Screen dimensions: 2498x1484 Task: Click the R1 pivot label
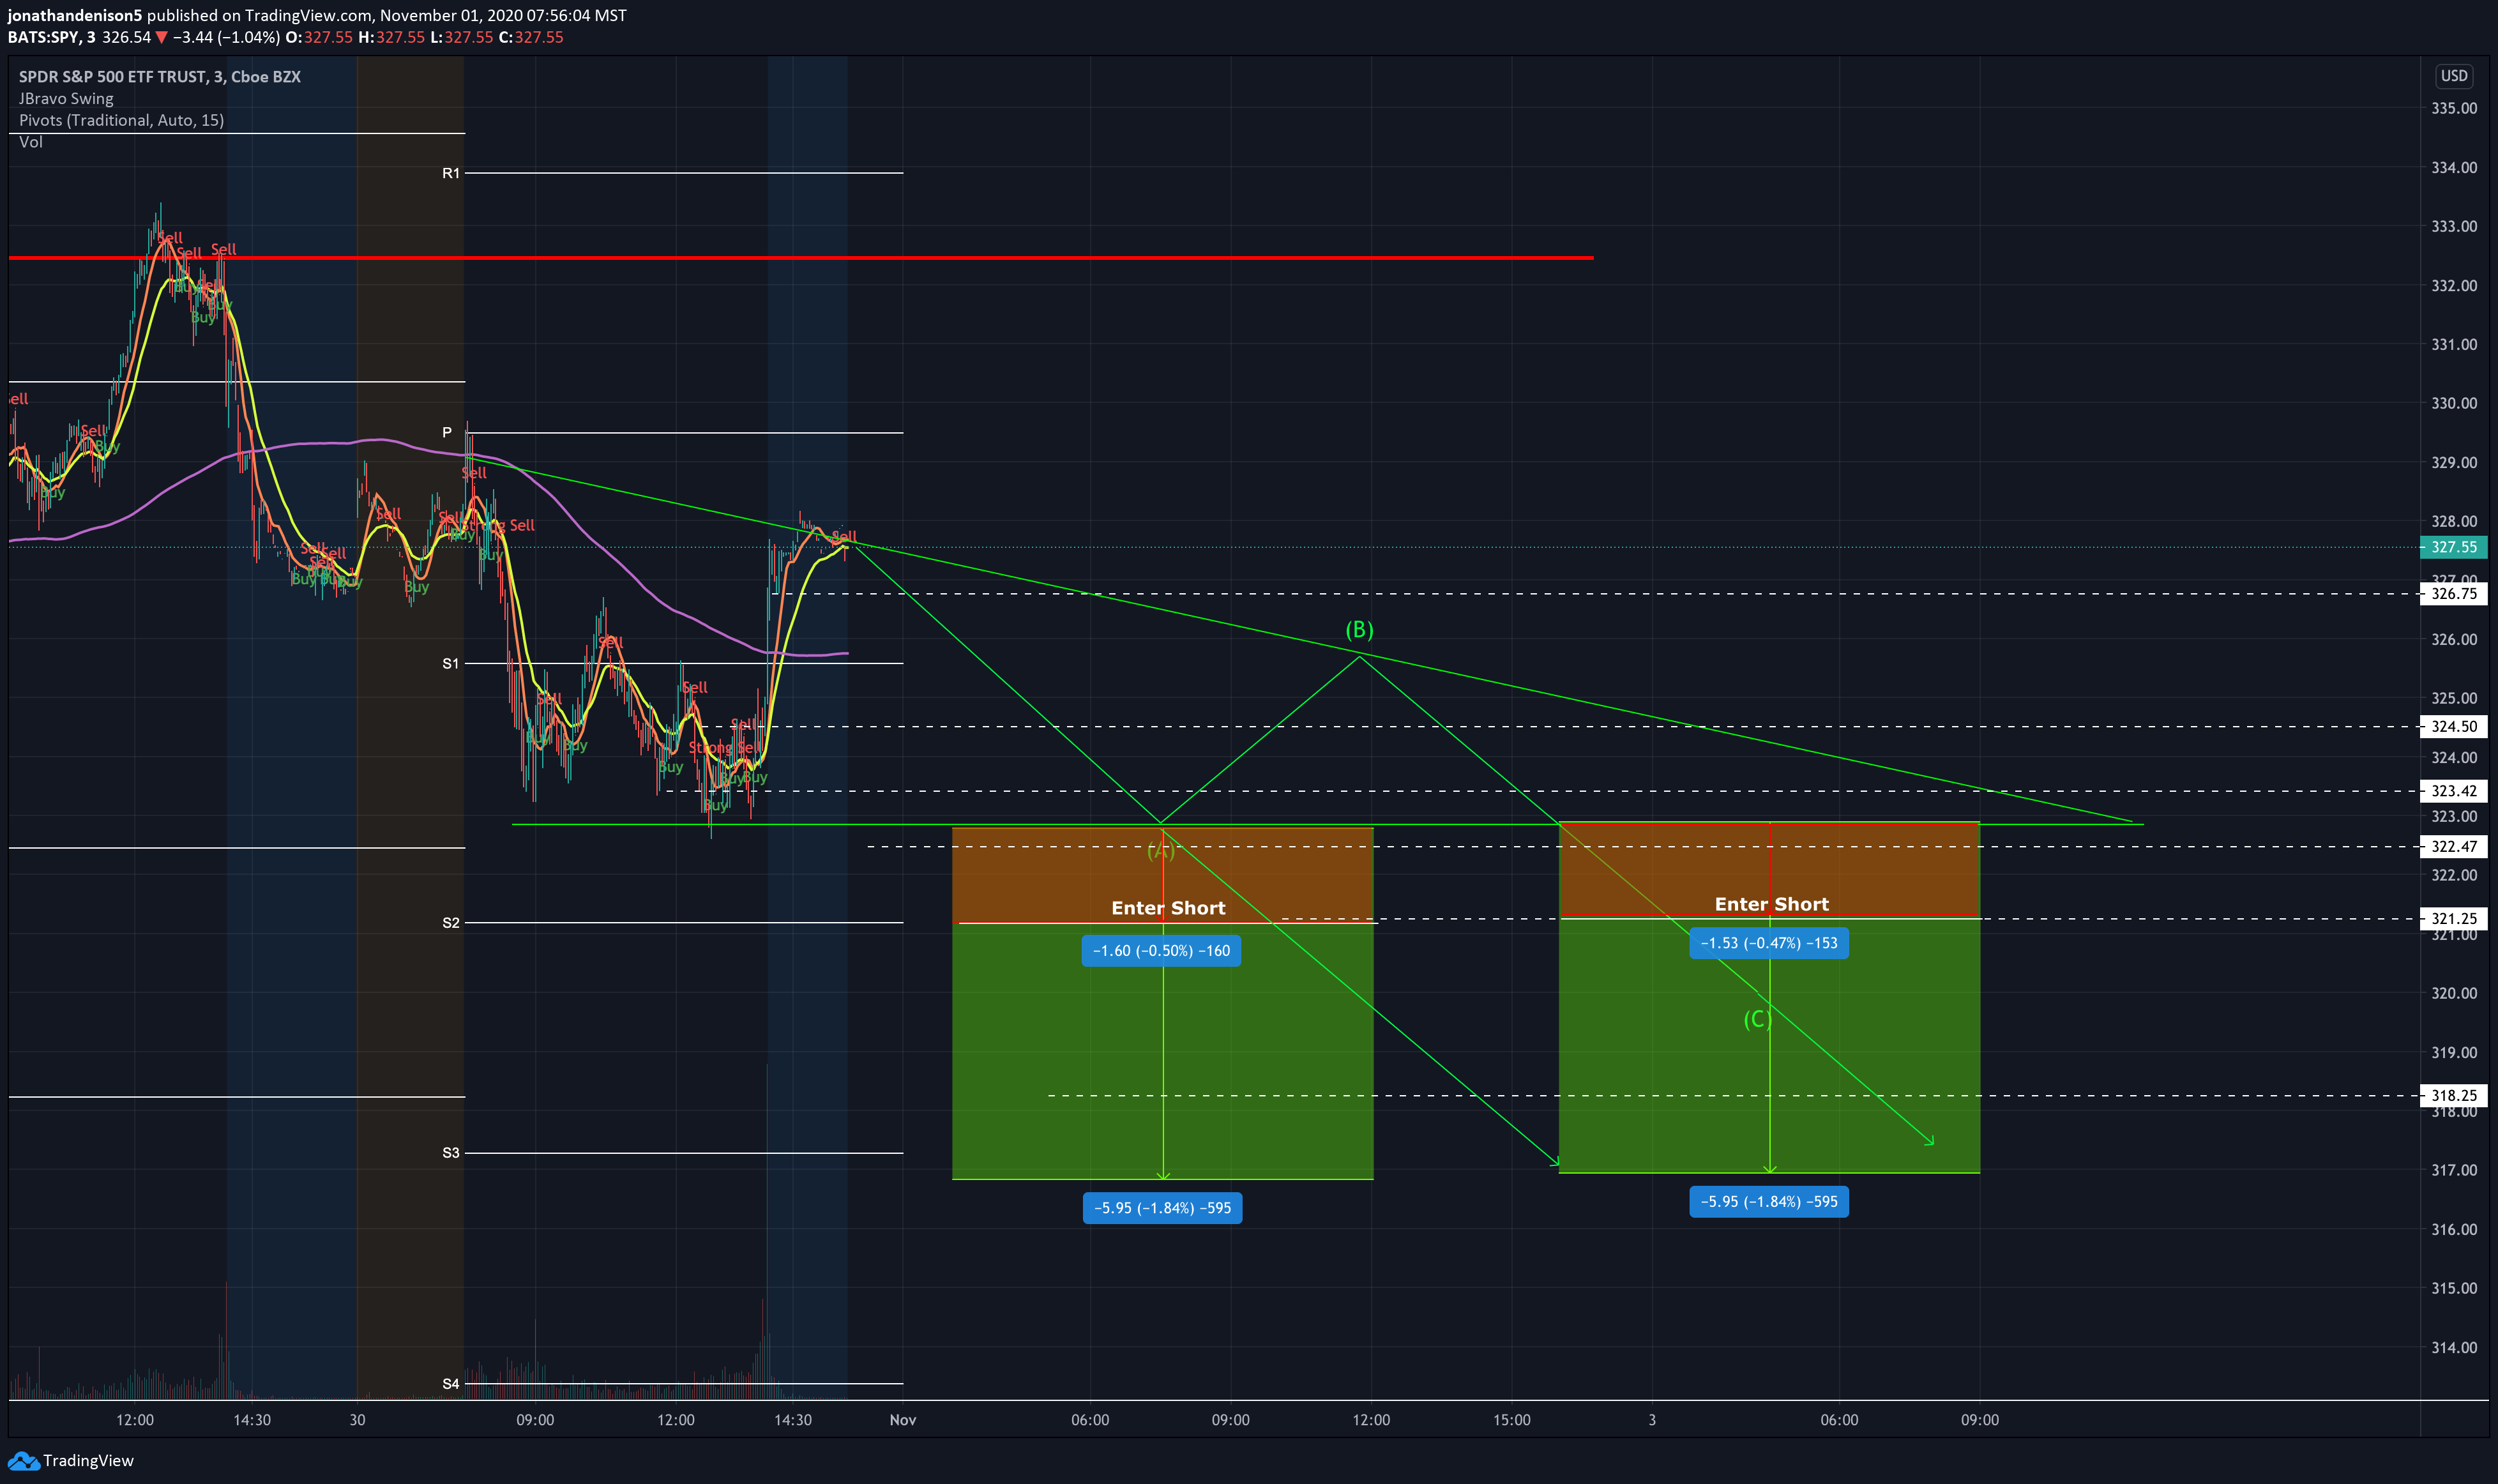point(451,173)
